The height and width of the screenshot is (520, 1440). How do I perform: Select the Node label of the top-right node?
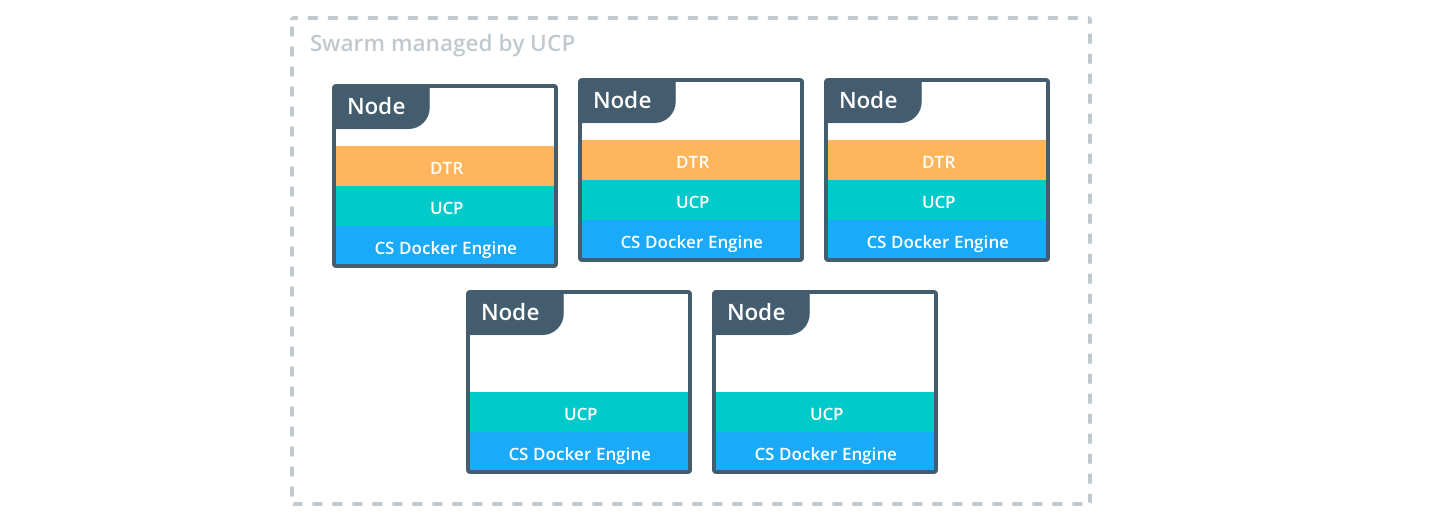click(x=869, y=100)
